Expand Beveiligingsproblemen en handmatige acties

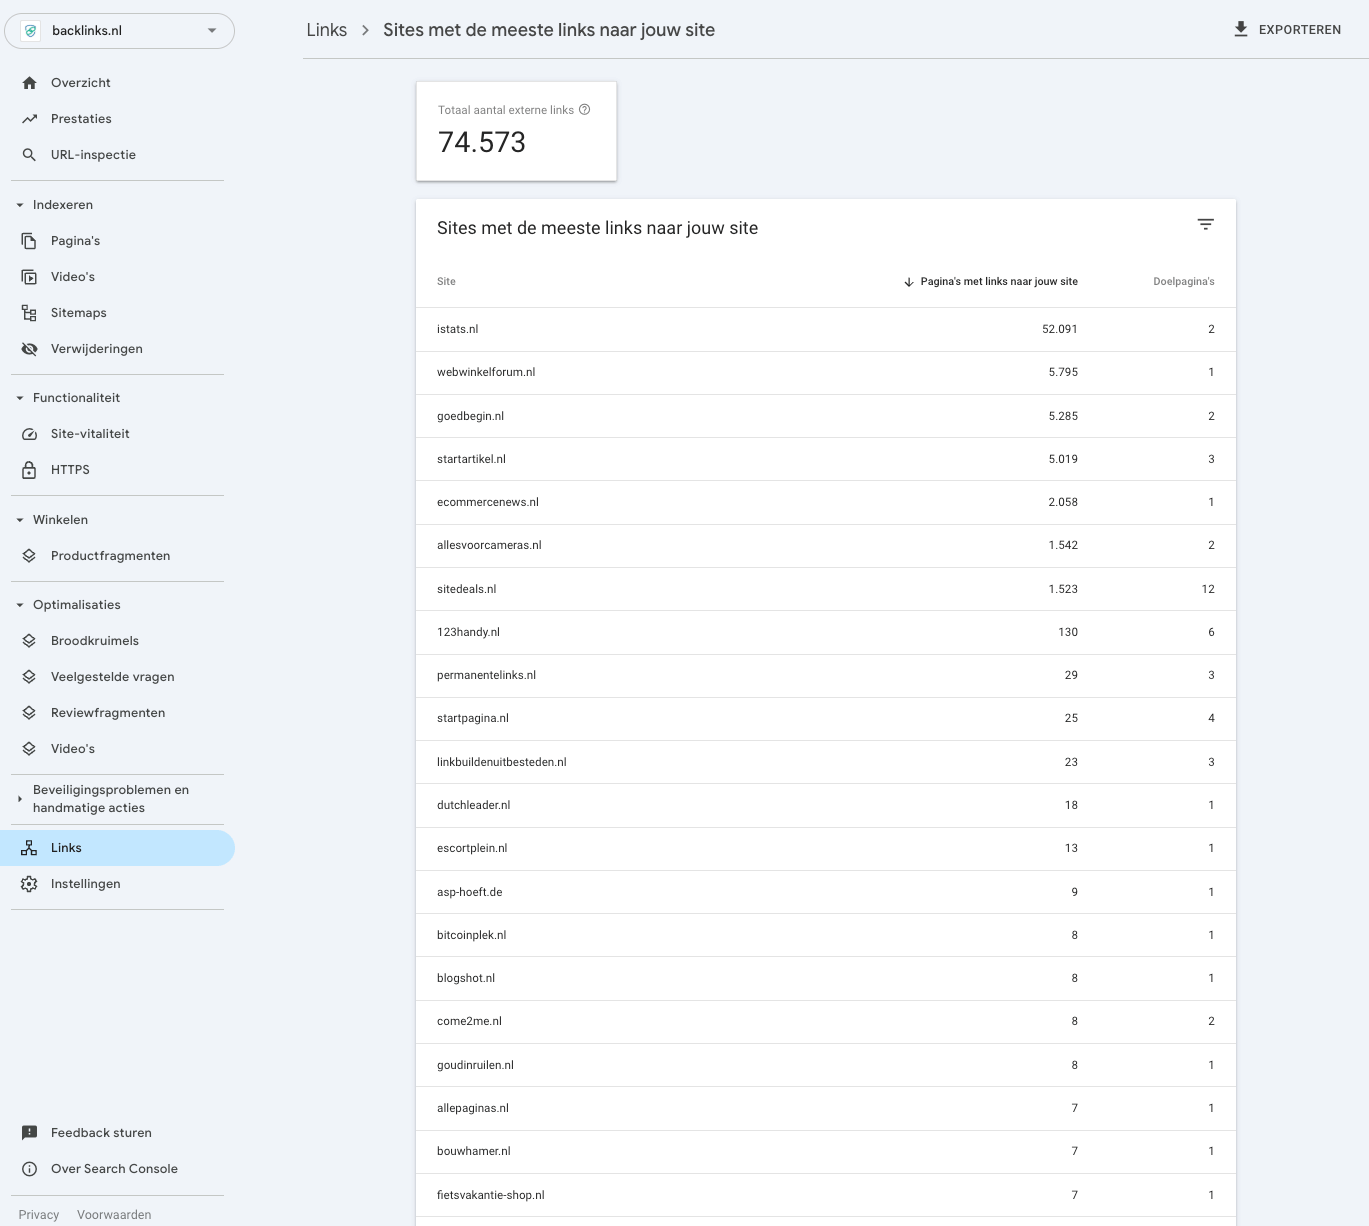click(18, 798)
